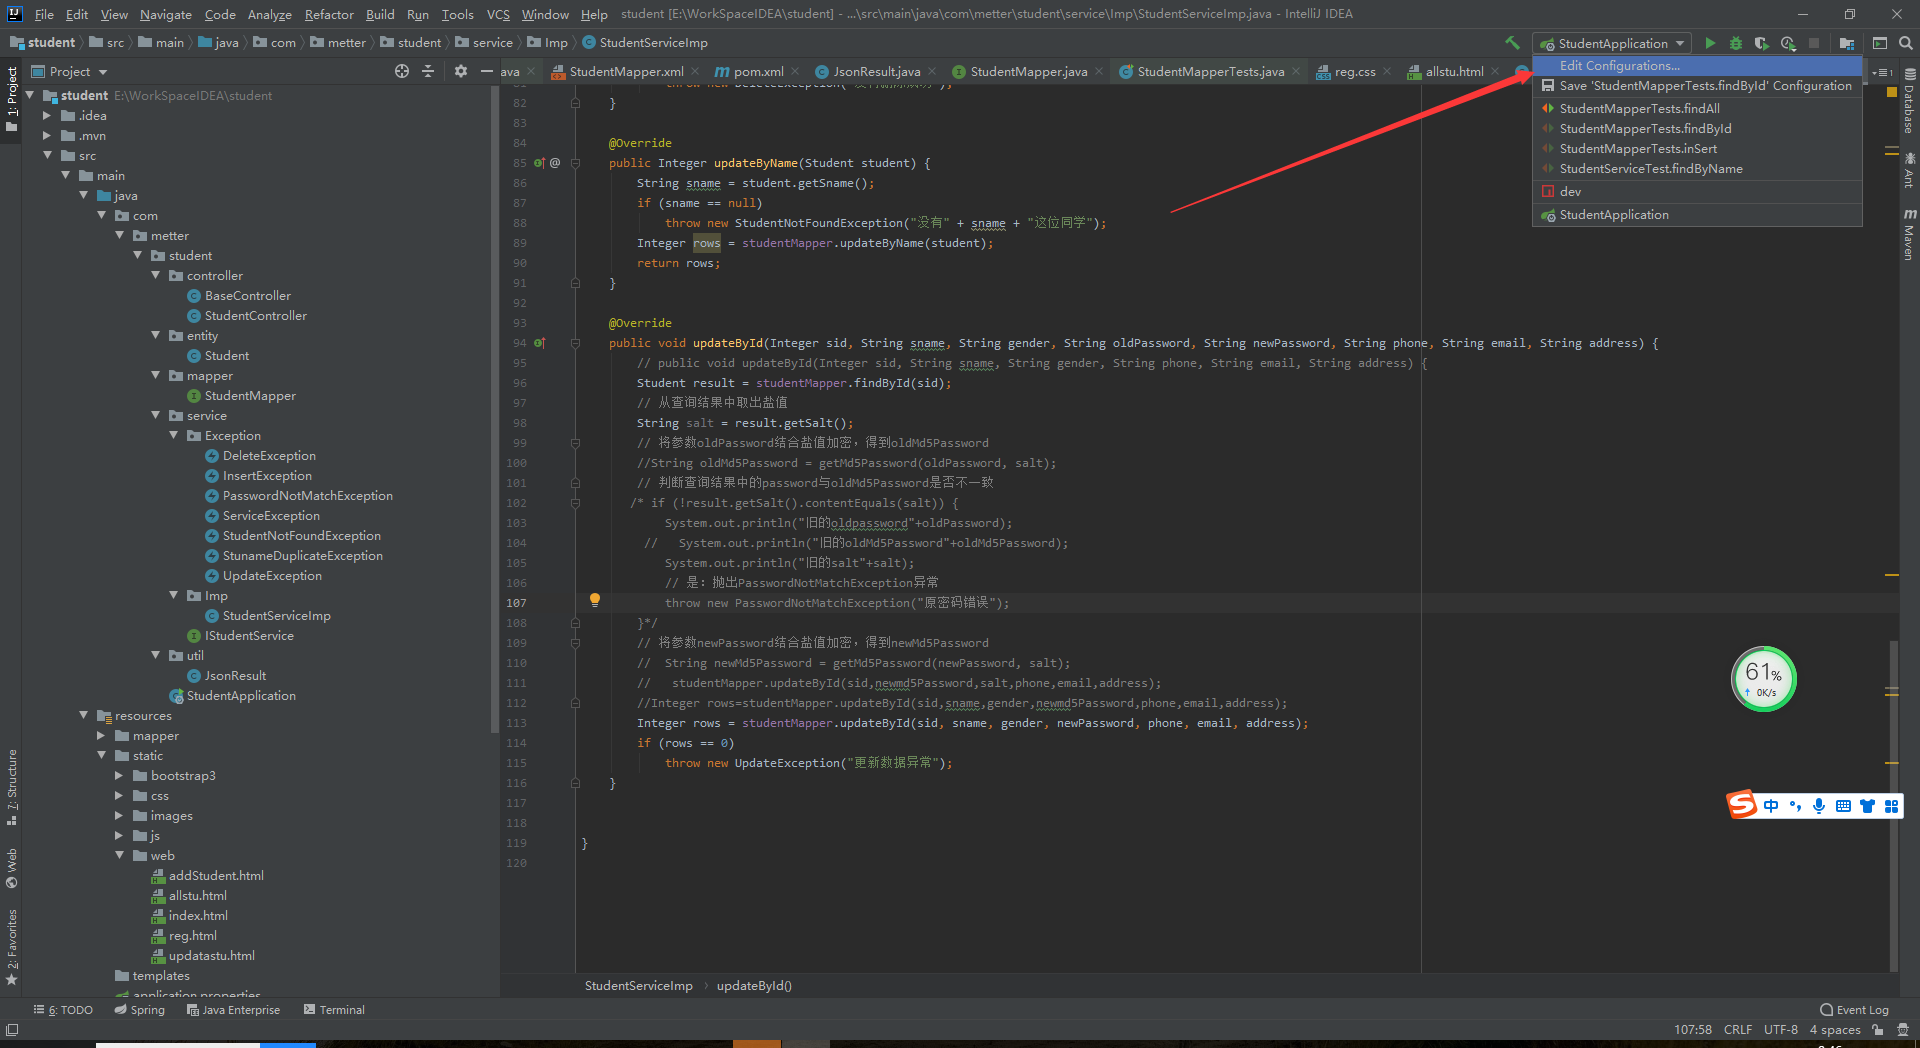Click the Project panel vertical scrollbar
Screen dimensions: 1920x1048
coord(495,410)
